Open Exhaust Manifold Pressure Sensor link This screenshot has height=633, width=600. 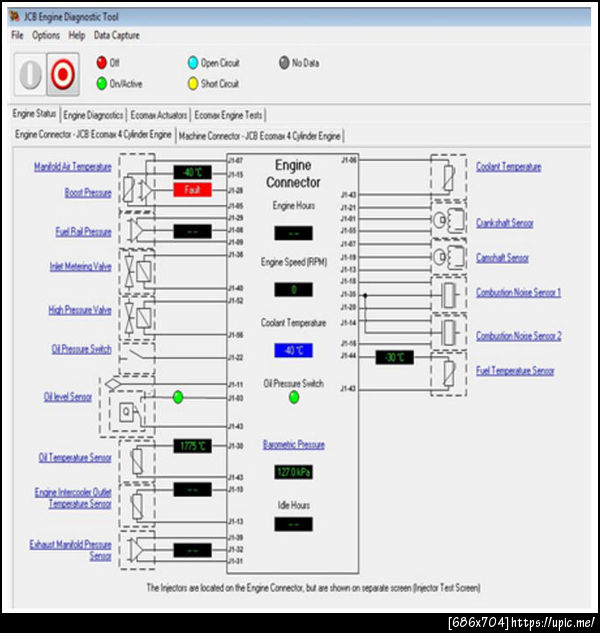click(x=71, y=550)
